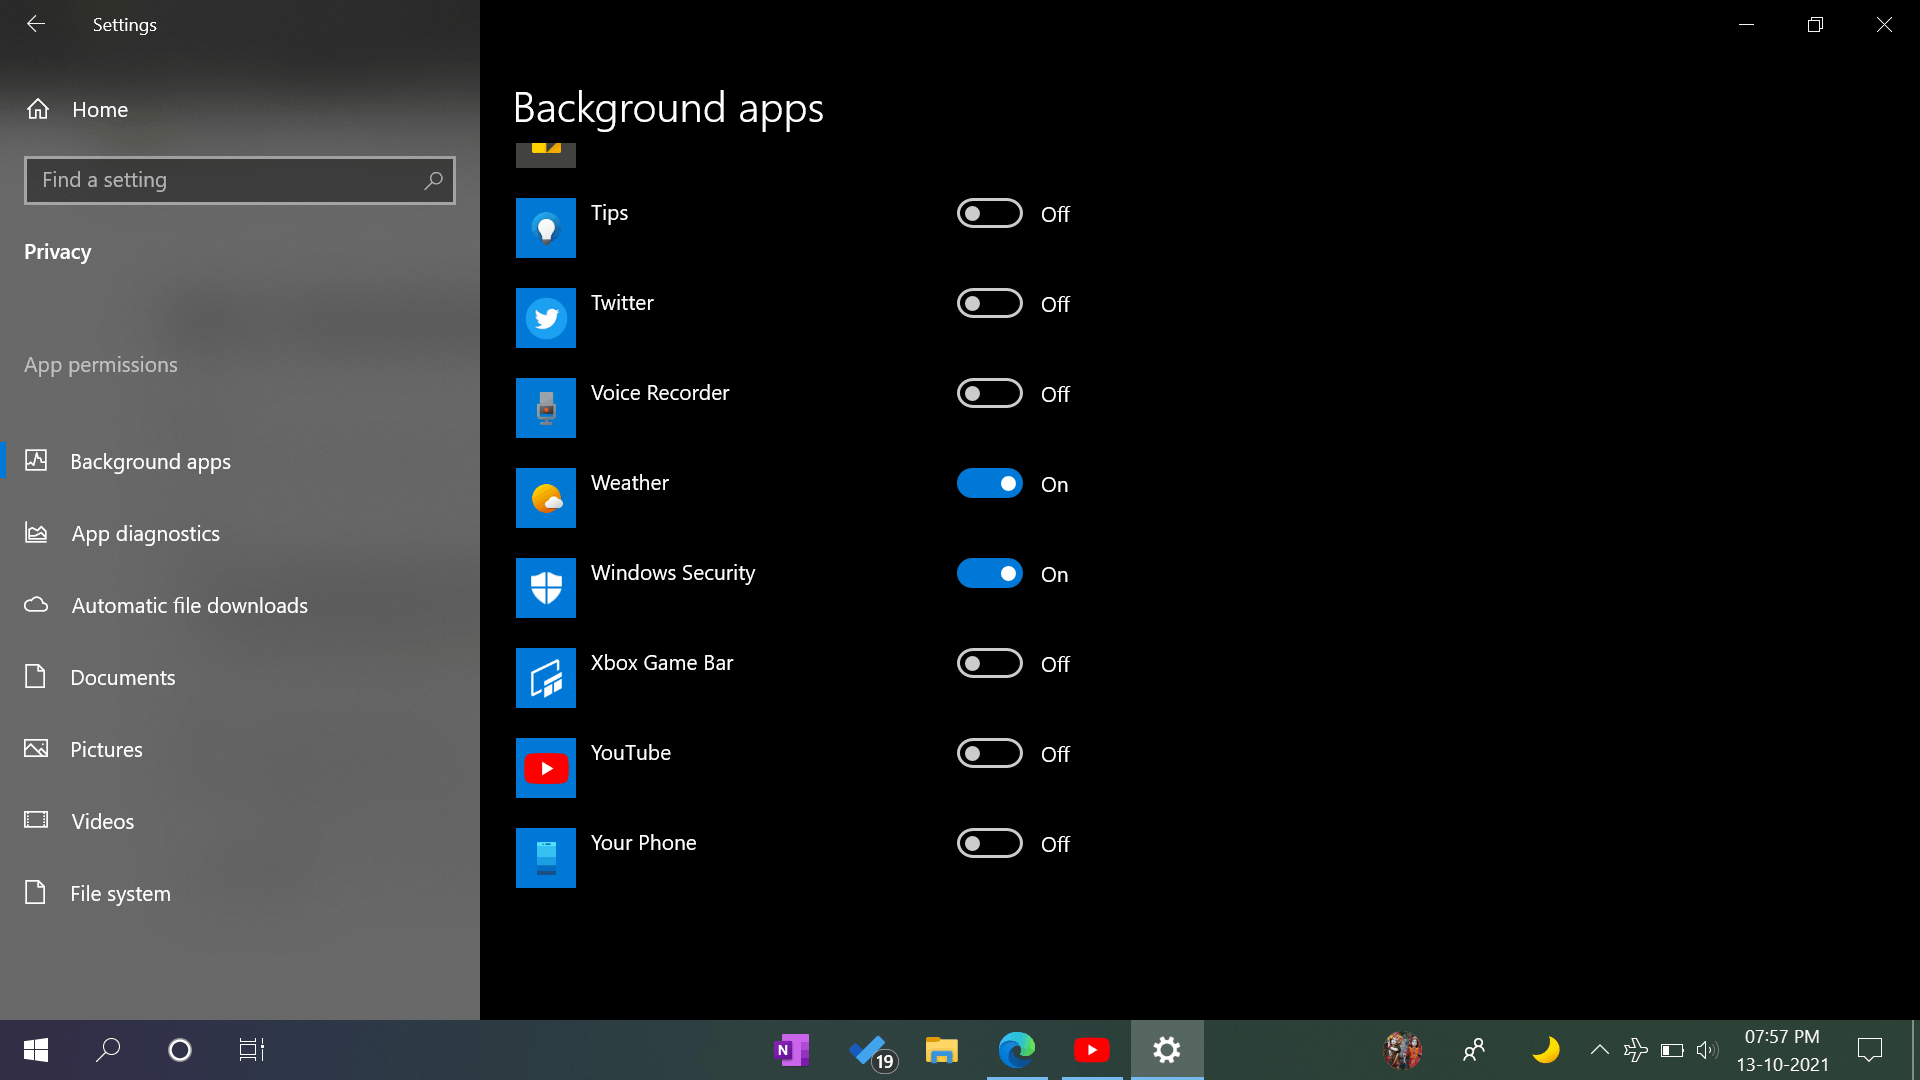Turn on the Tips background toggle
This screenshot has height=1080, width=1920.
click(989, 214)
